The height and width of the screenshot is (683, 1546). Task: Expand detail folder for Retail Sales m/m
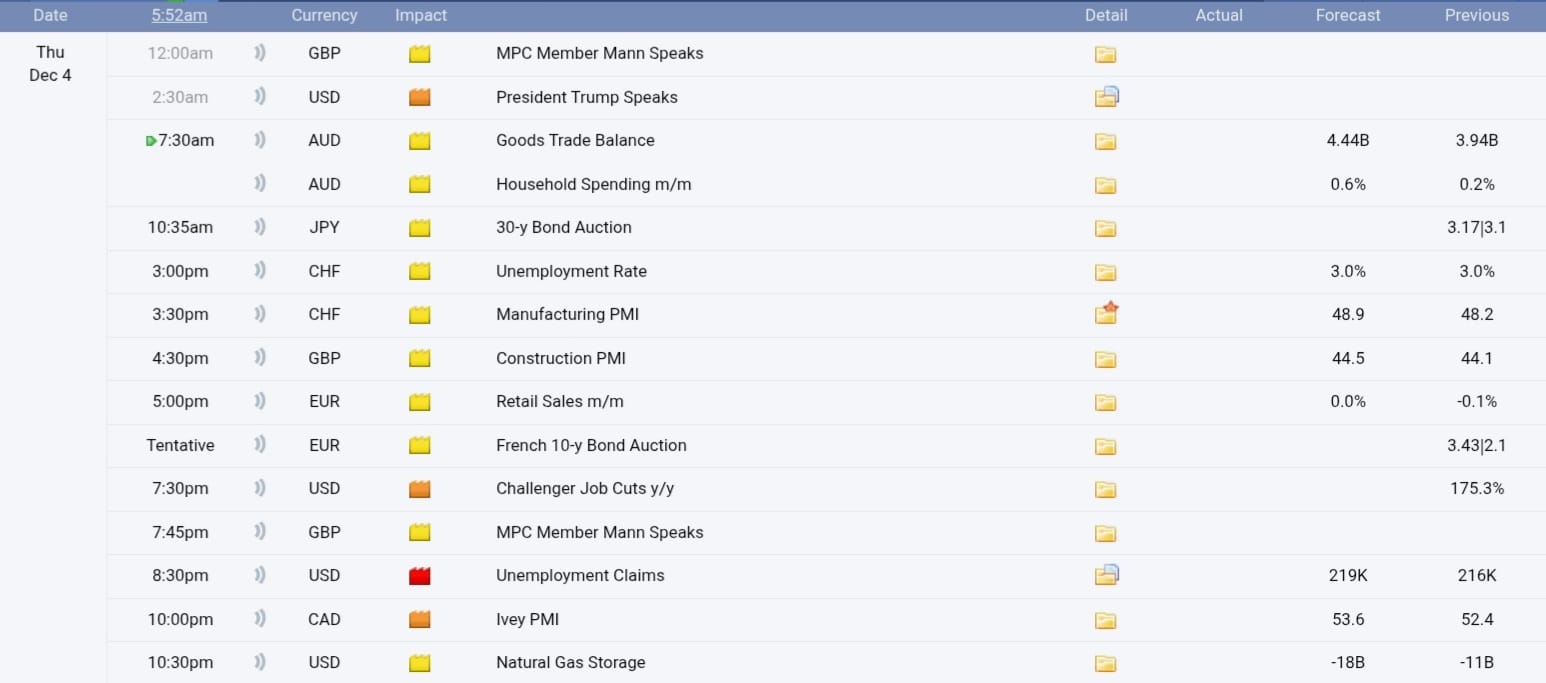(x=1105, y=402)
